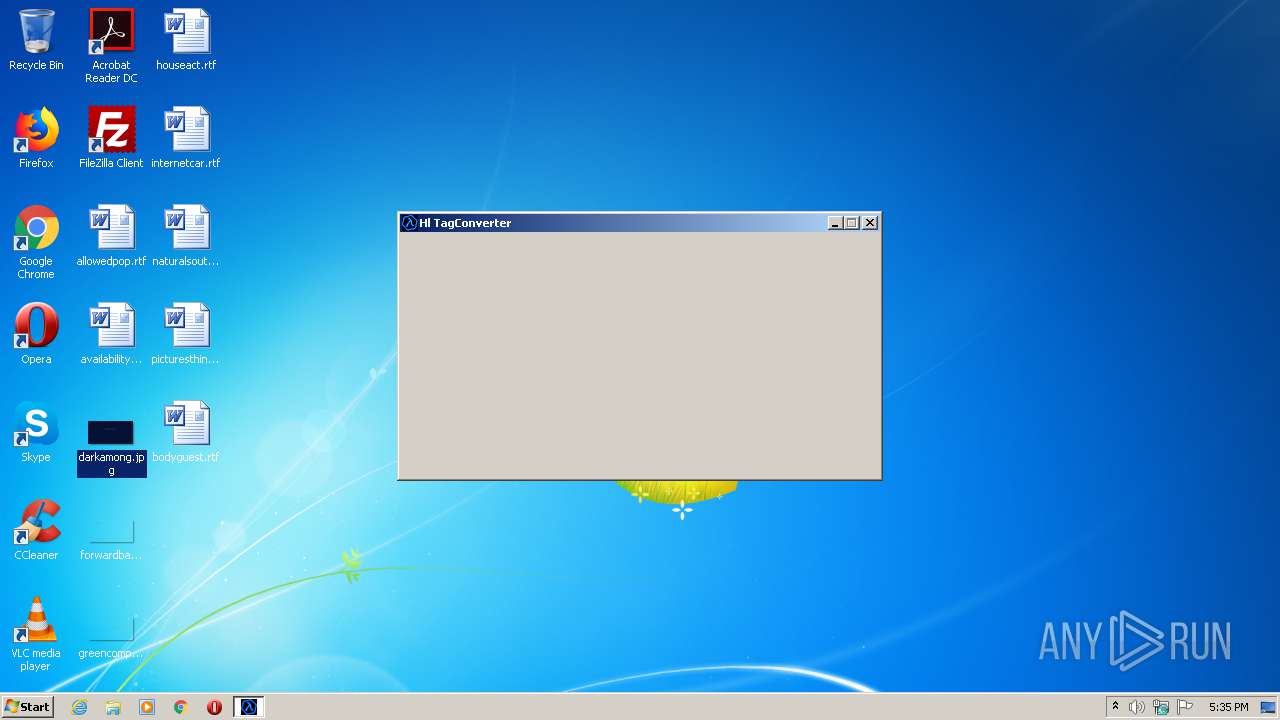
Task: Open Firefox desktop shortcut
Action: tap(36, 138)
